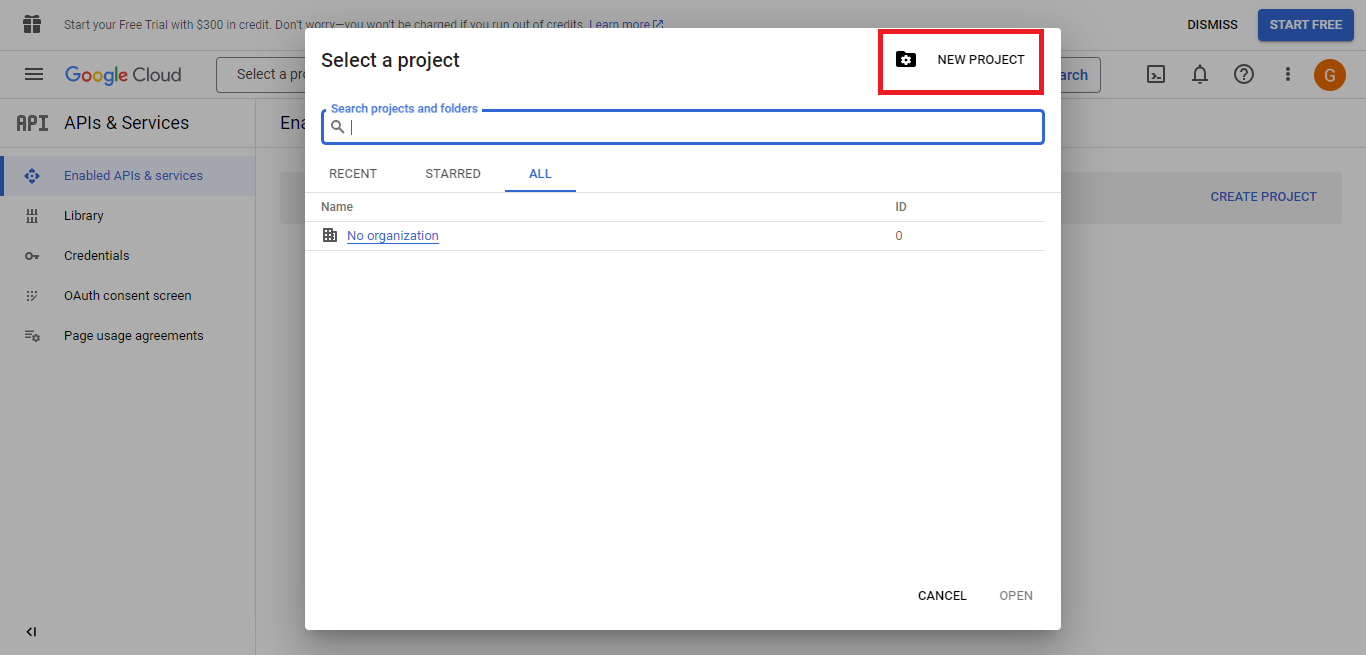1366x655 pixels.
Task: Click CANCEL in the dialog
Action: pyautogui.click(x=942, y=596)
